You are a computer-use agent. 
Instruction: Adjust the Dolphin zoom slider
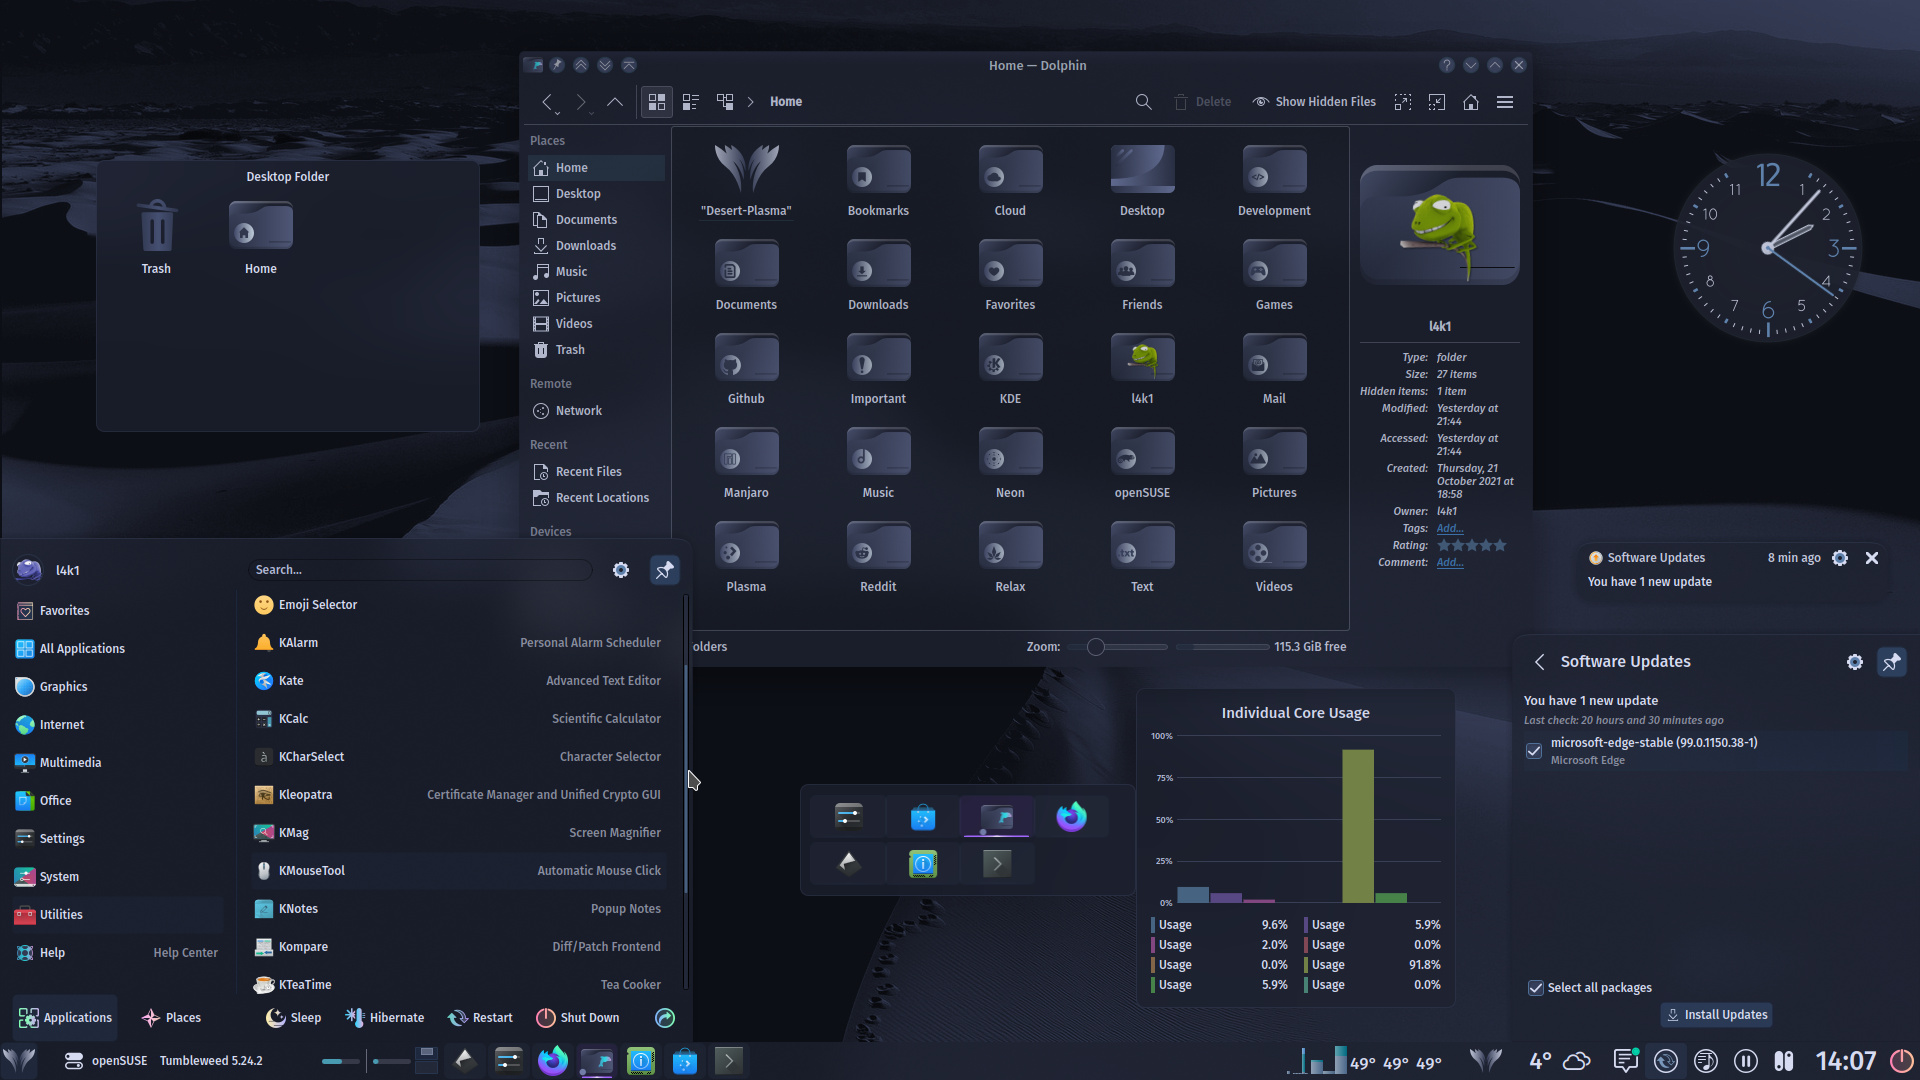coord(1118,647)
